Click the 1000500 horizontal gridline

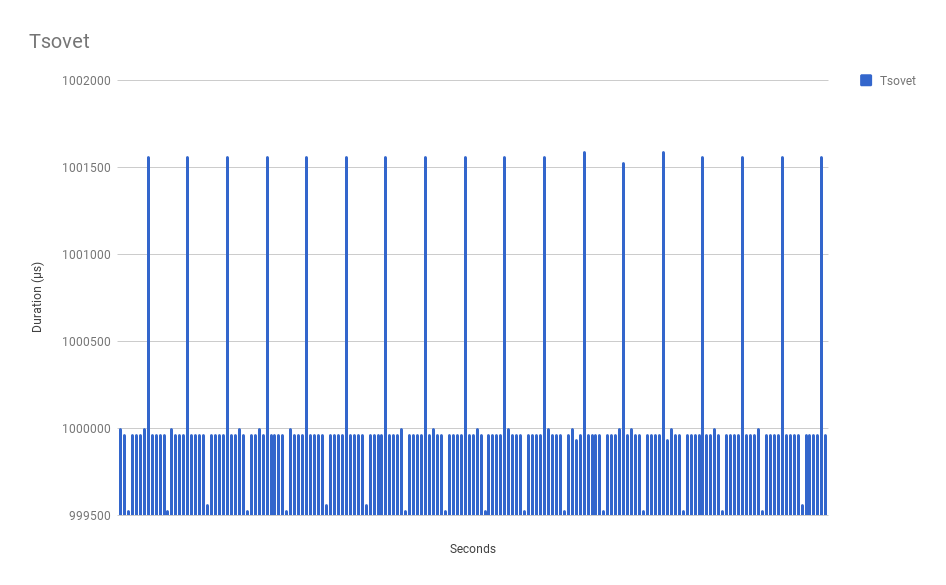click(472, 341)
